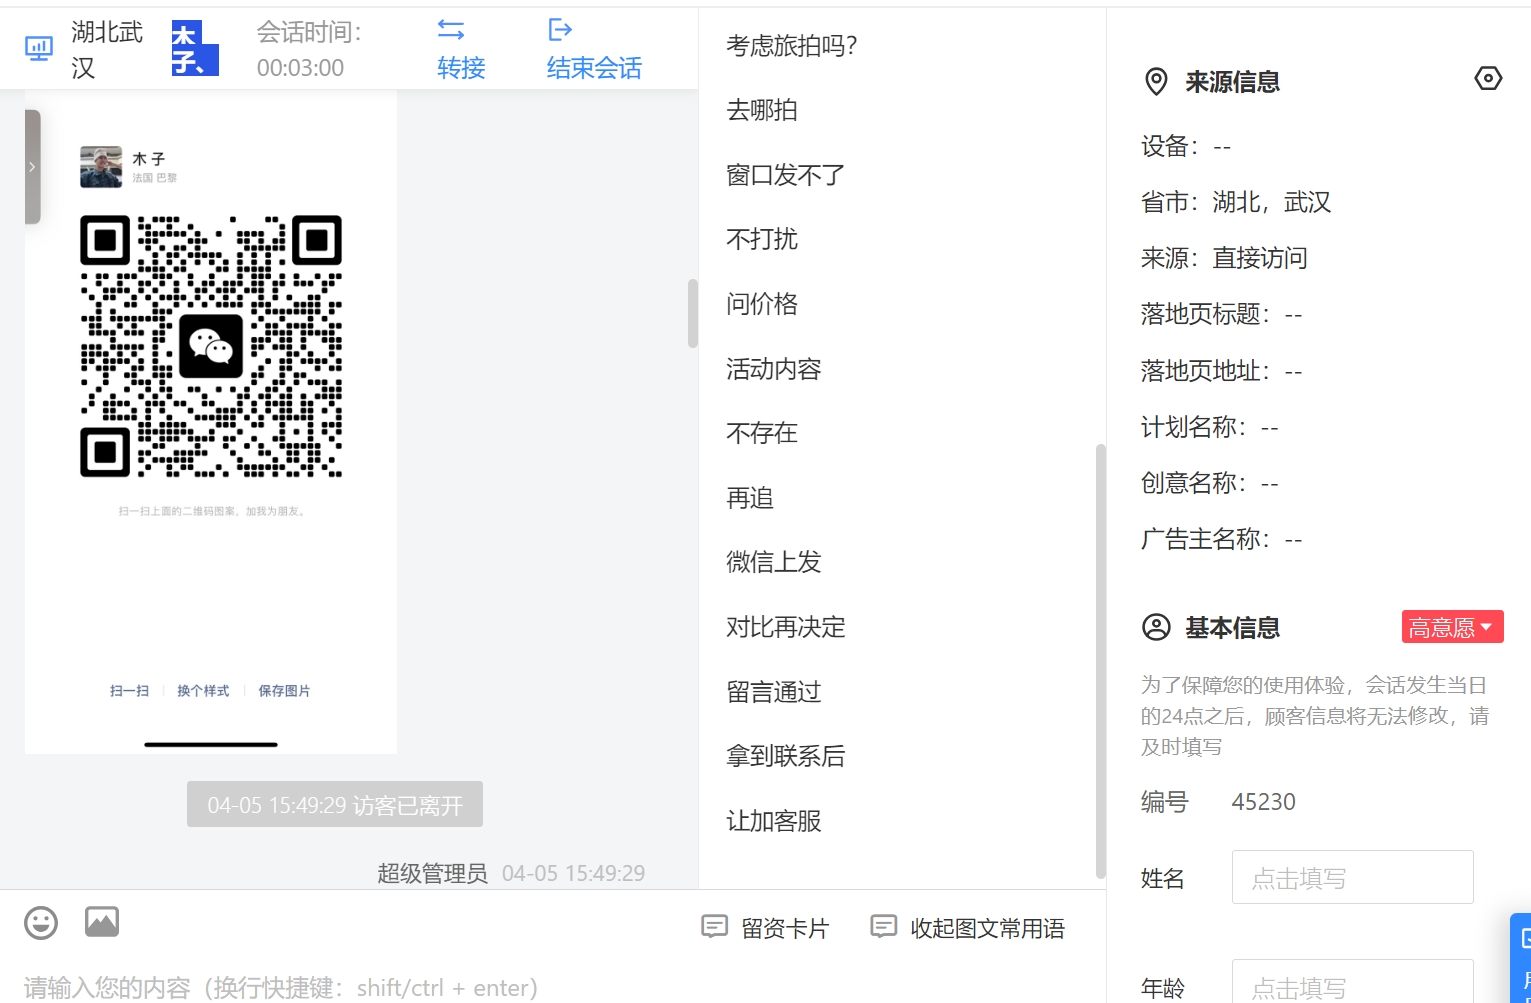Click the 年龄 input field
1531x1003 pixels.
(x=1352, y=981)
